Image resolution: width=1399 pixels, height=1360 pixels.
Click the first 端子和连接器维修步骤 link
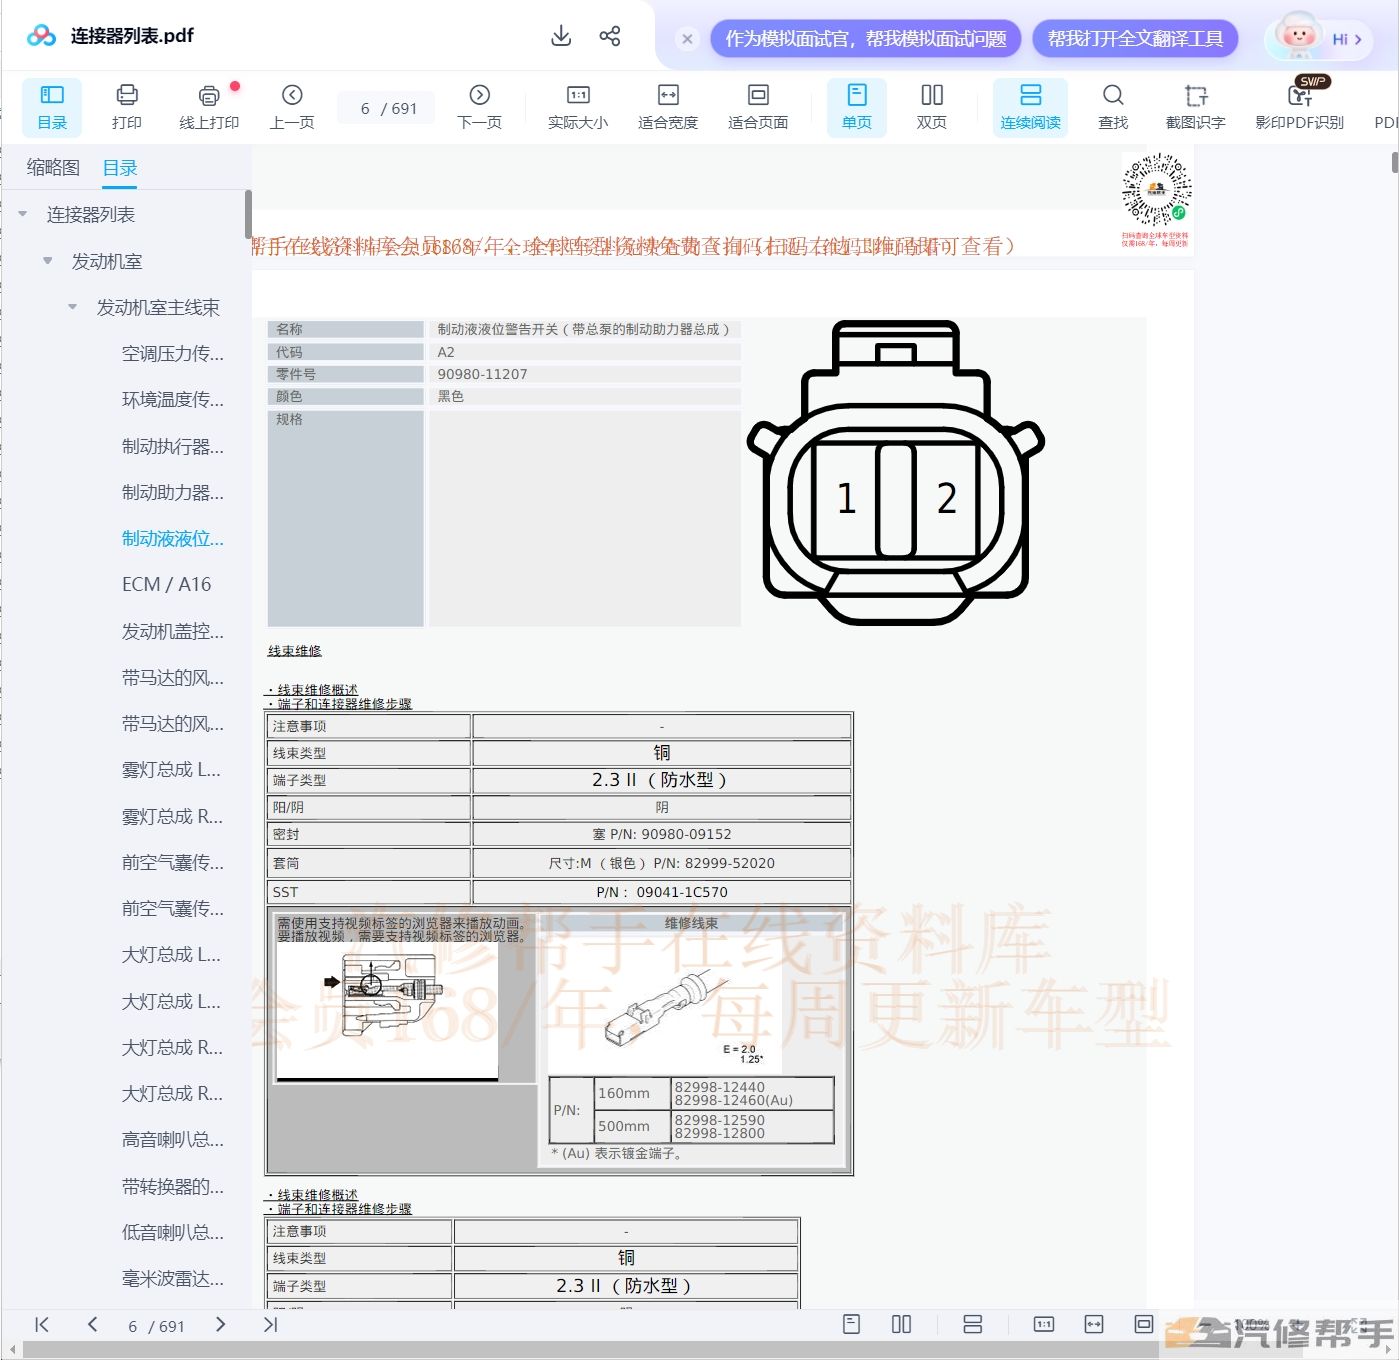click(344, 703)
